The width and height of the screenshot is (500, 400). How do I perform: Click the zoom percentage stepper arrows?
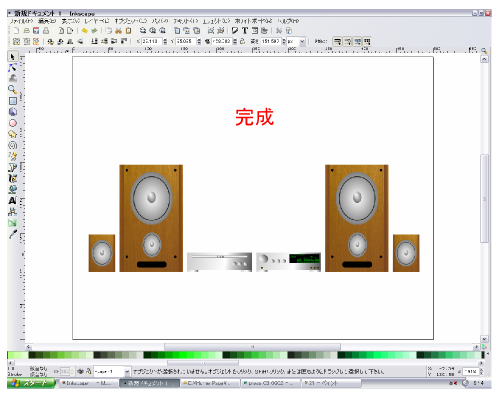pos(482,371)
